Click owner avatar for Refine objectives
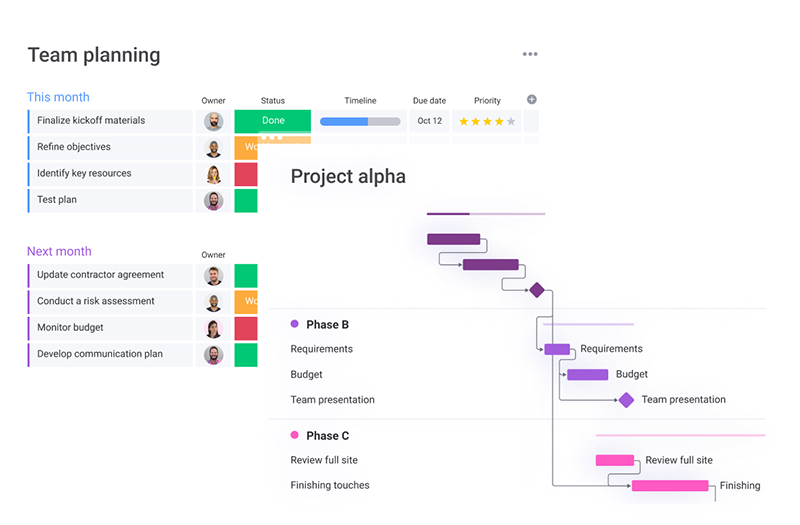The image size is (800, 525). pos(213,148)
